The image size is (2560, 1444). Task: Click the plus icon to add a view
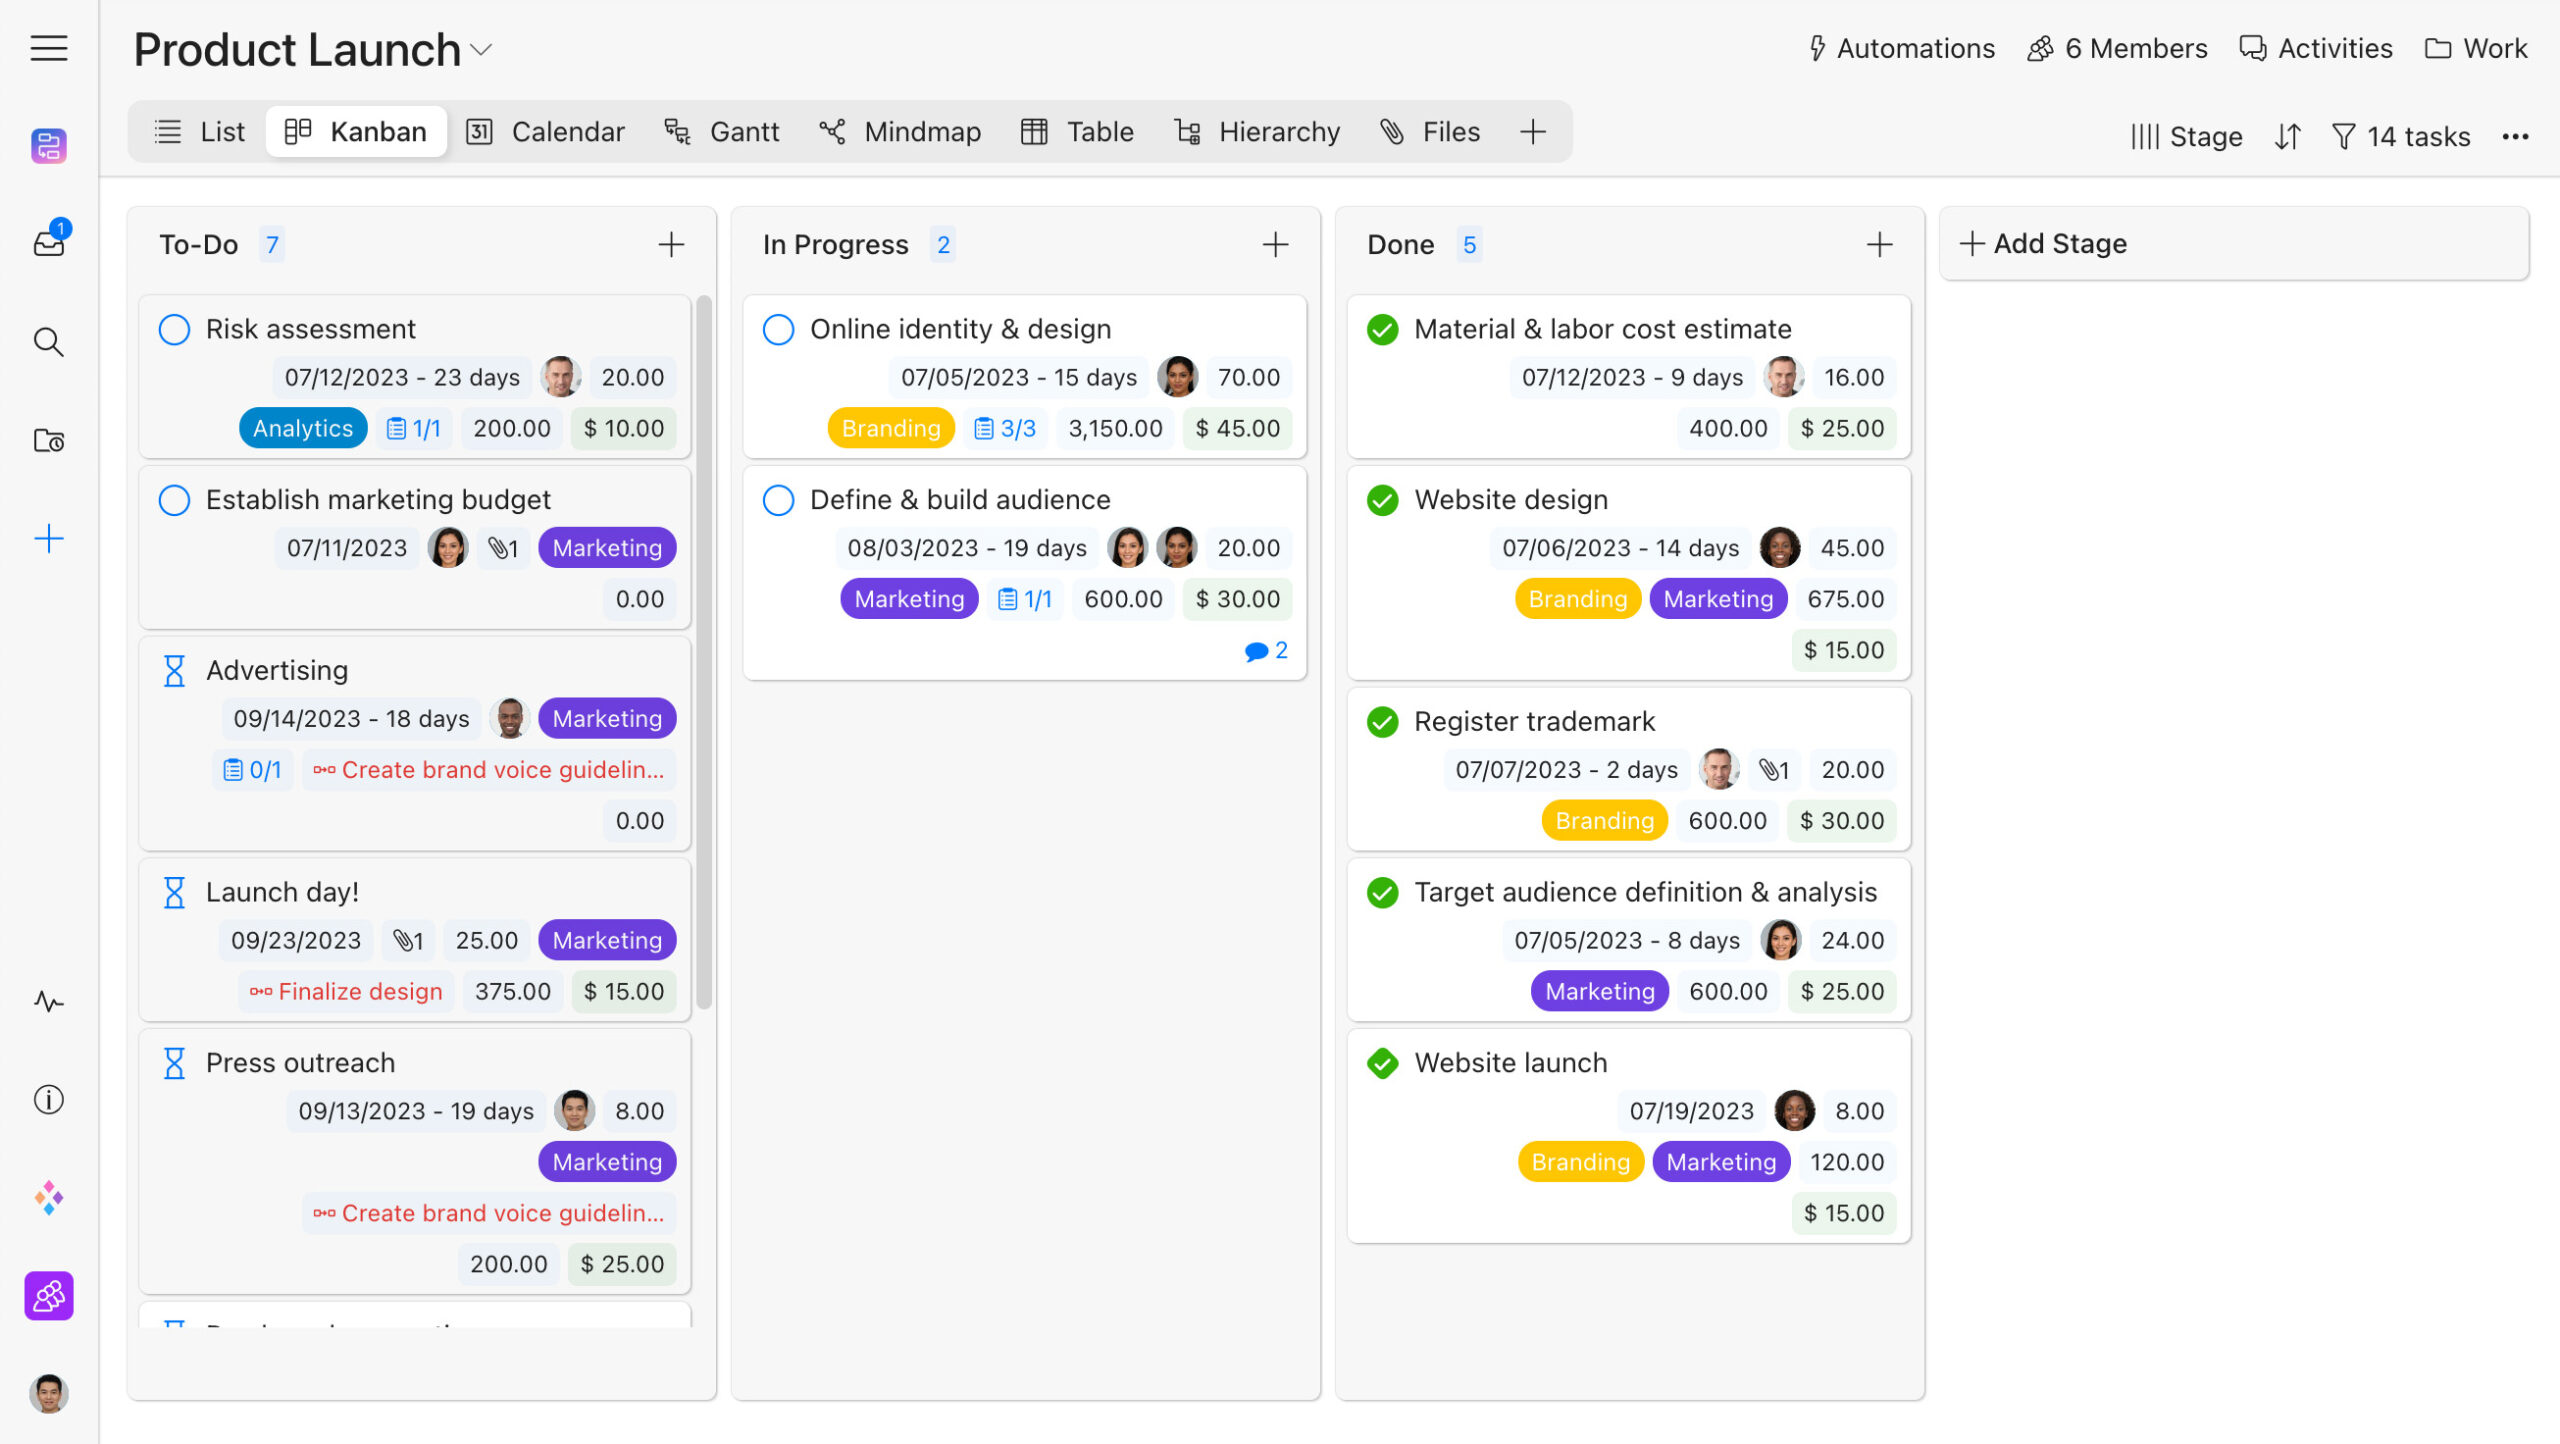pos(1532,132)
